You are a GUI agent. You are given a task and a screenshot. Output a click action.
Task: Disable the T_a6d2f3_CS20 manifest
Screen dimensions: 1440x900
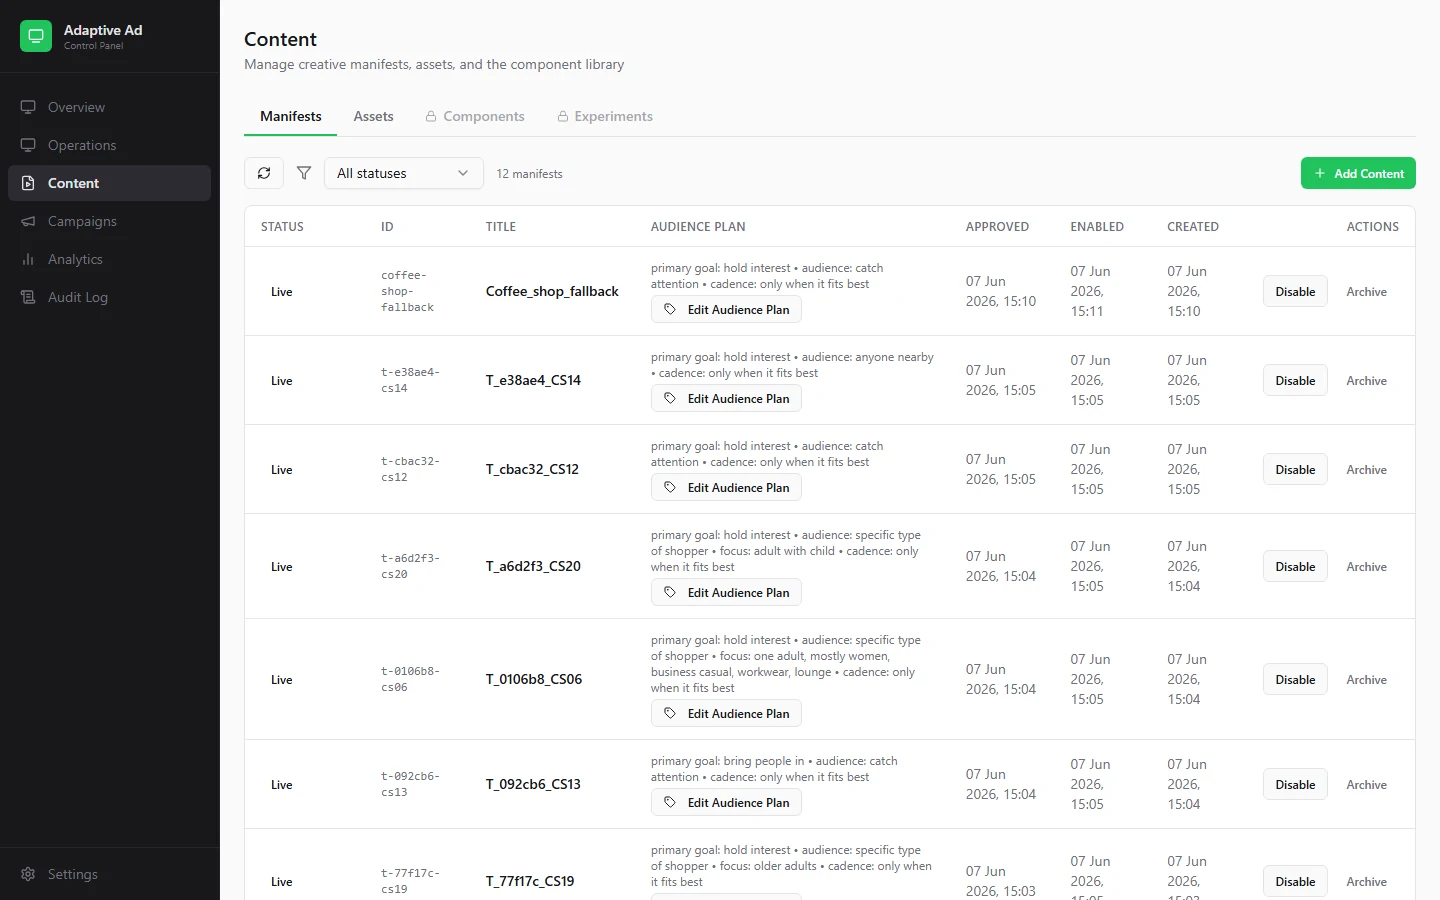pos(1295,566)
